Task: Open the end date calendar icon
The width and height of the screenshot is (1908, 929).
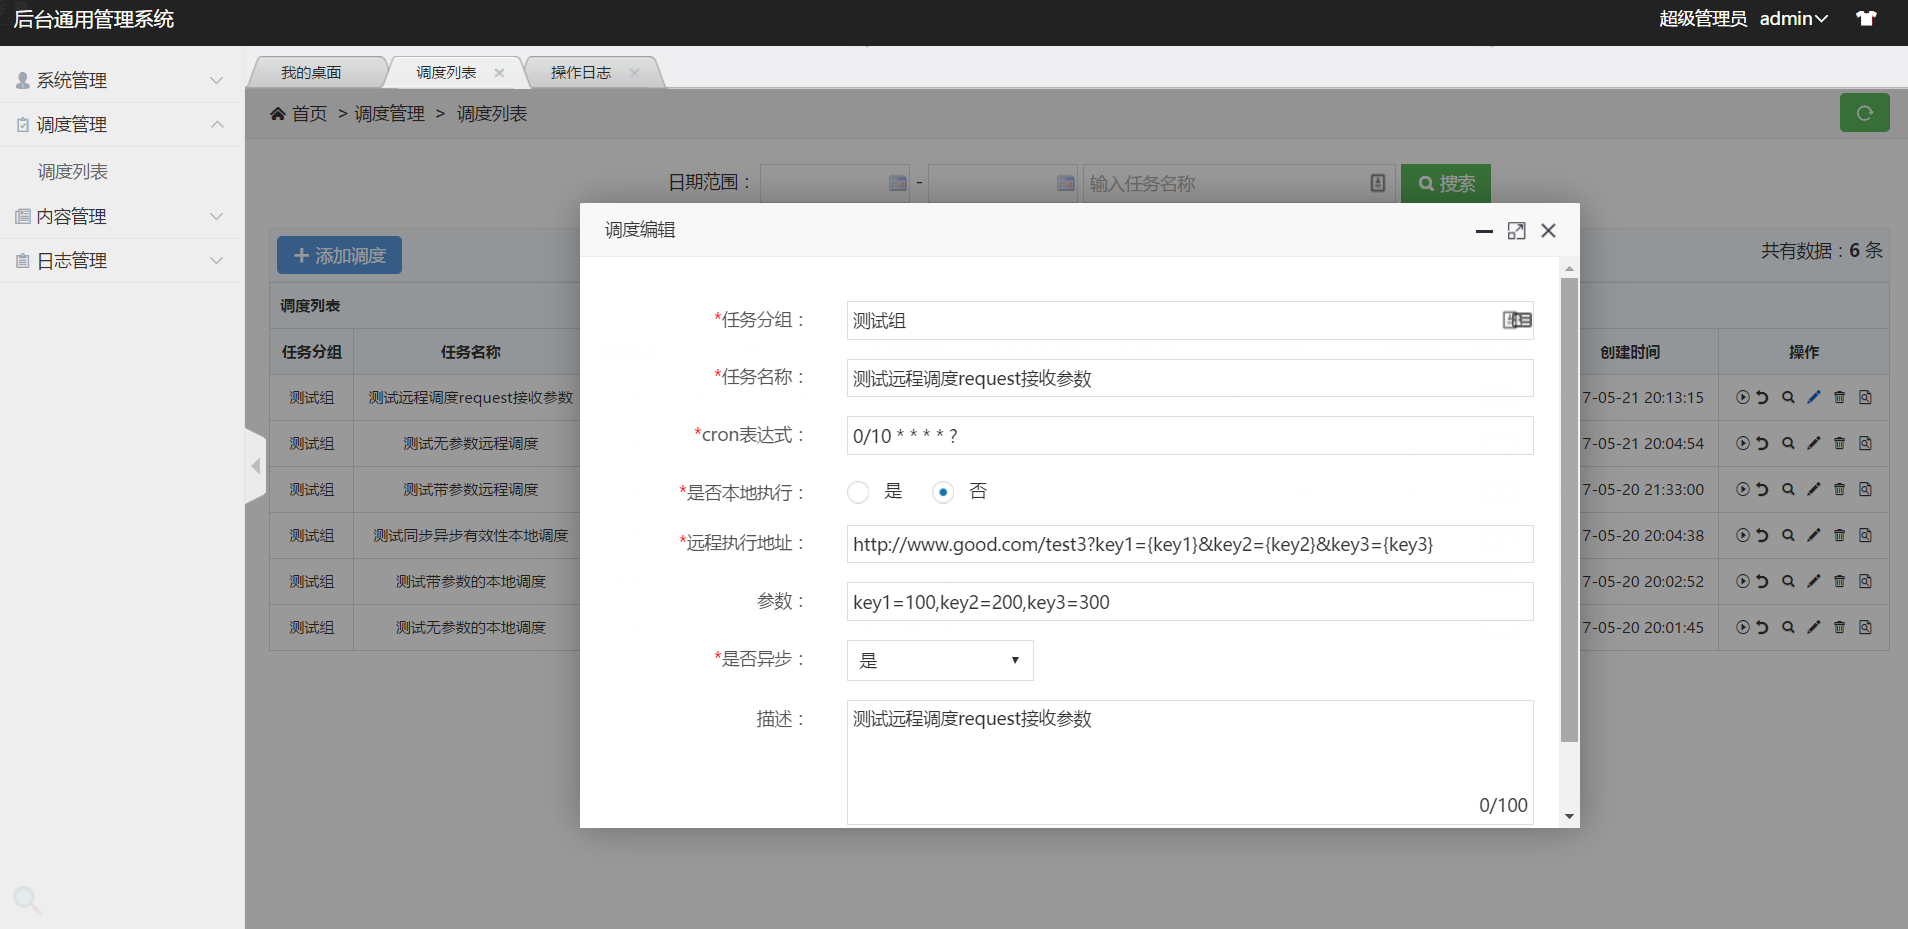Action: (x=1066, y=183)
